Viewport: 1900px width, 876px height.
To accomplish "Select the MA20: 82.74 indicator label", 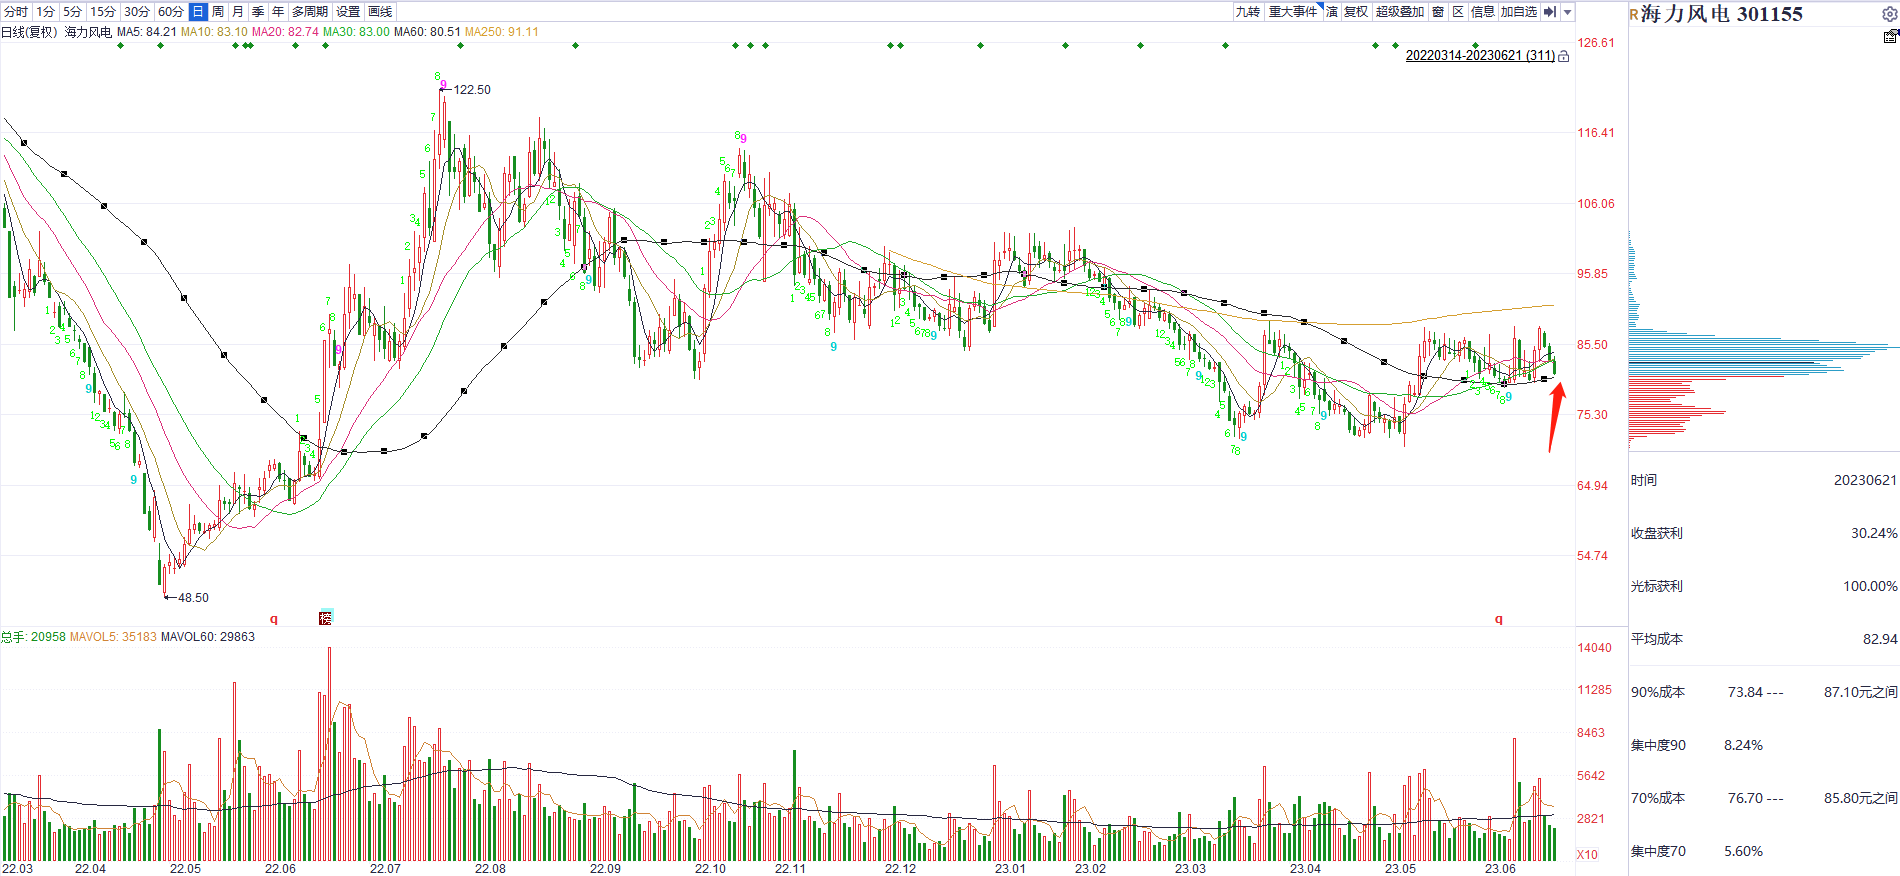I will click(285, 32).
